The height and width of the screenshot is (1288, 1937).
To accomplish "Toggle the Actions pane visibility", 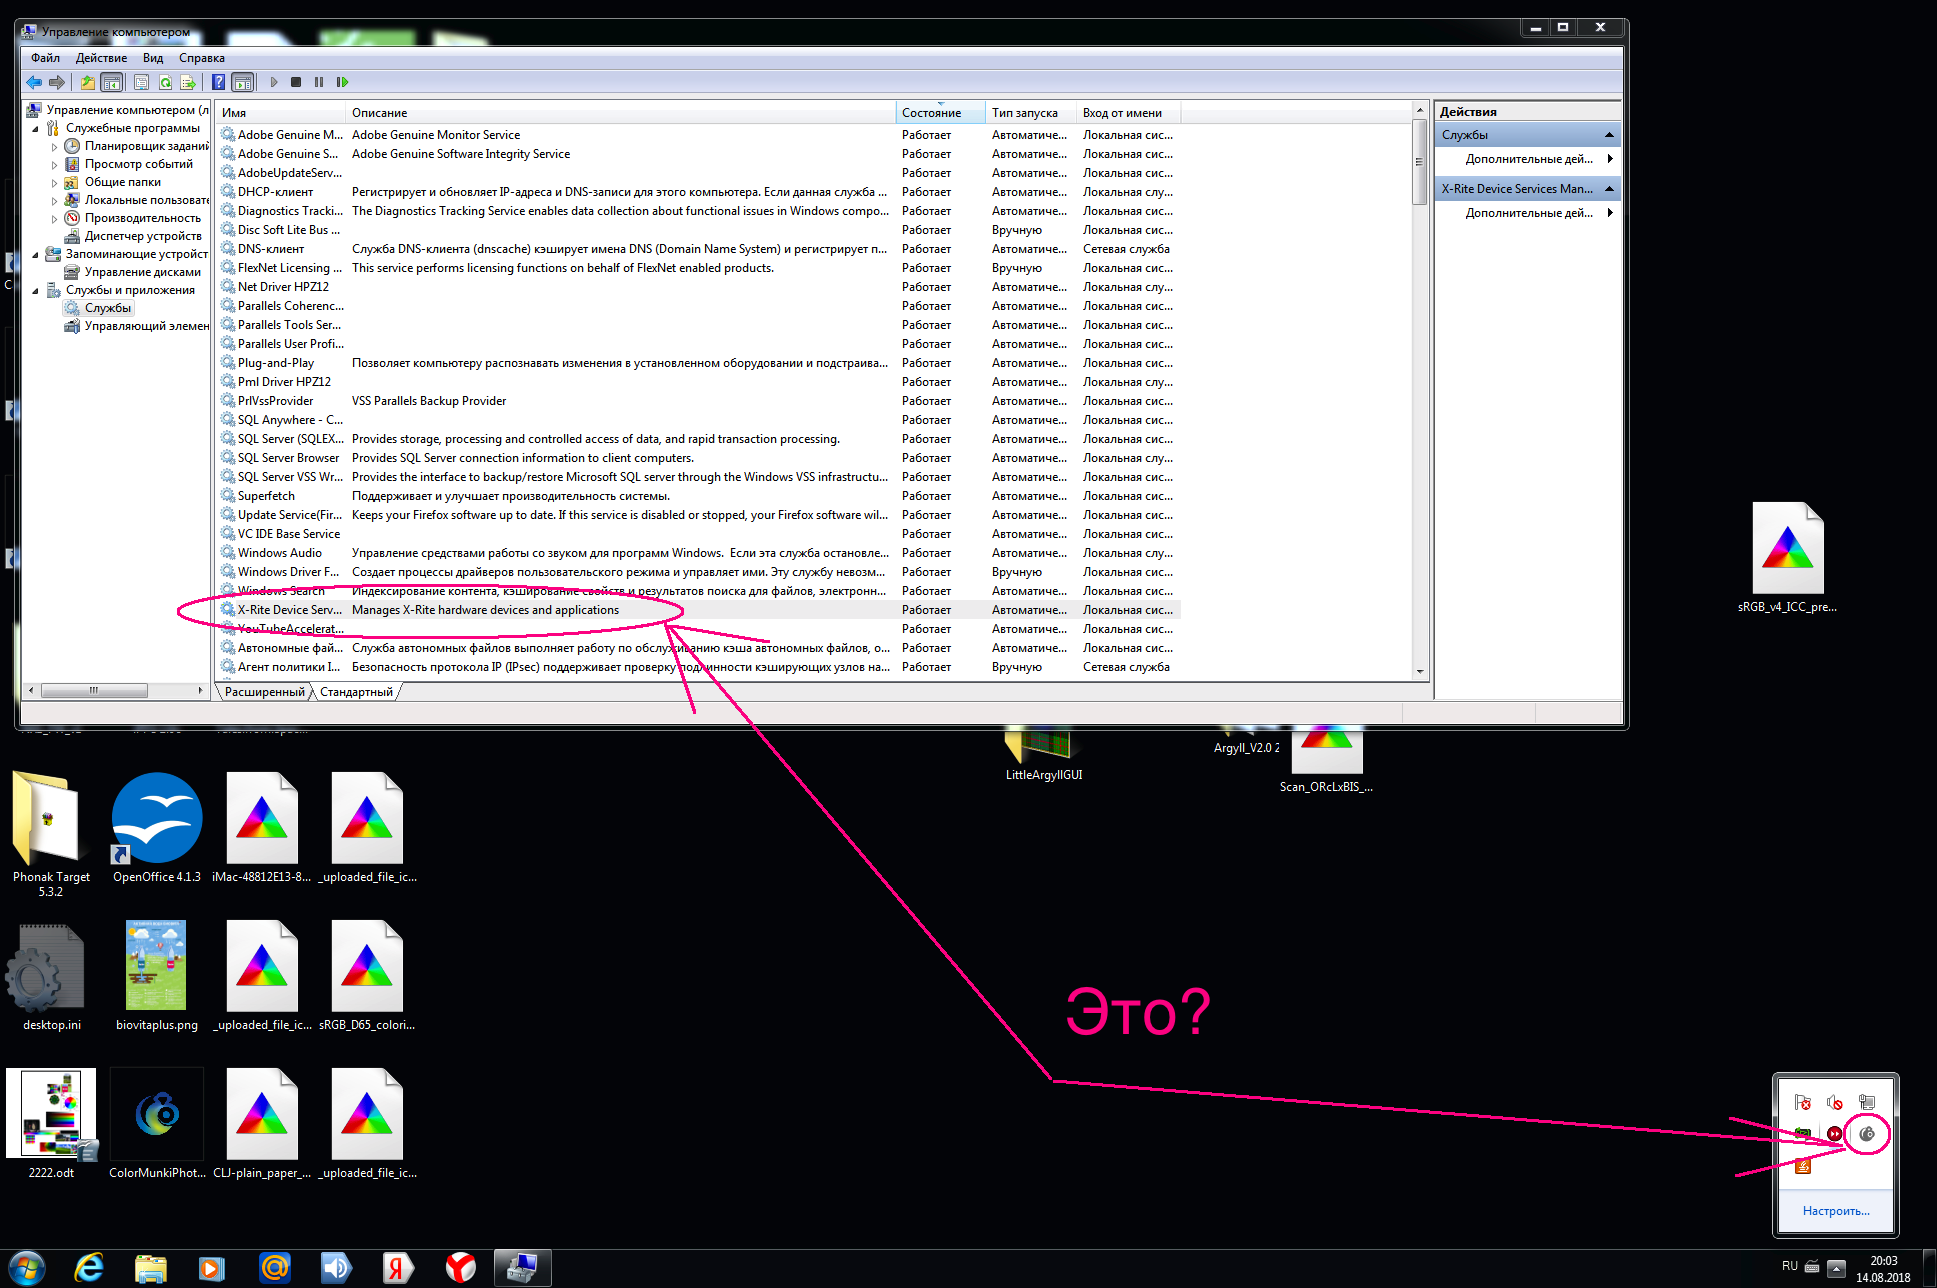I will (242, 82).
